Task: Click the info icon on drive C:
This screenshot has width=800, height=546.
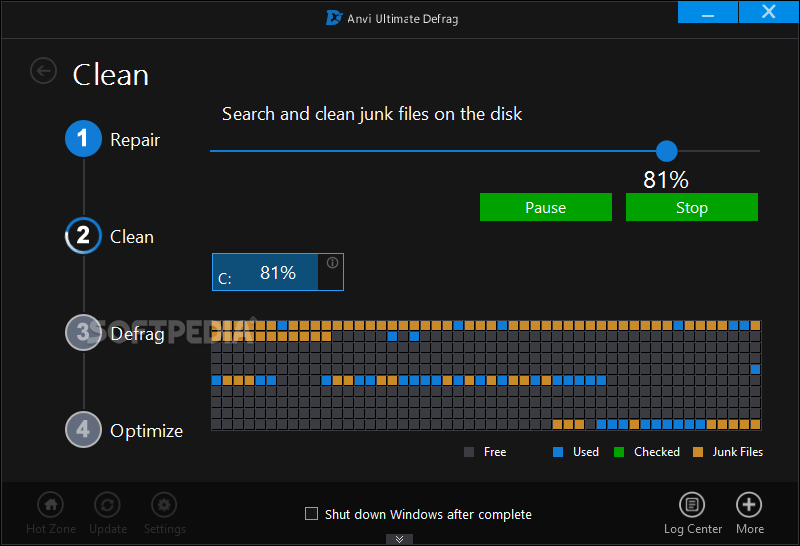Action: (332, 262)
